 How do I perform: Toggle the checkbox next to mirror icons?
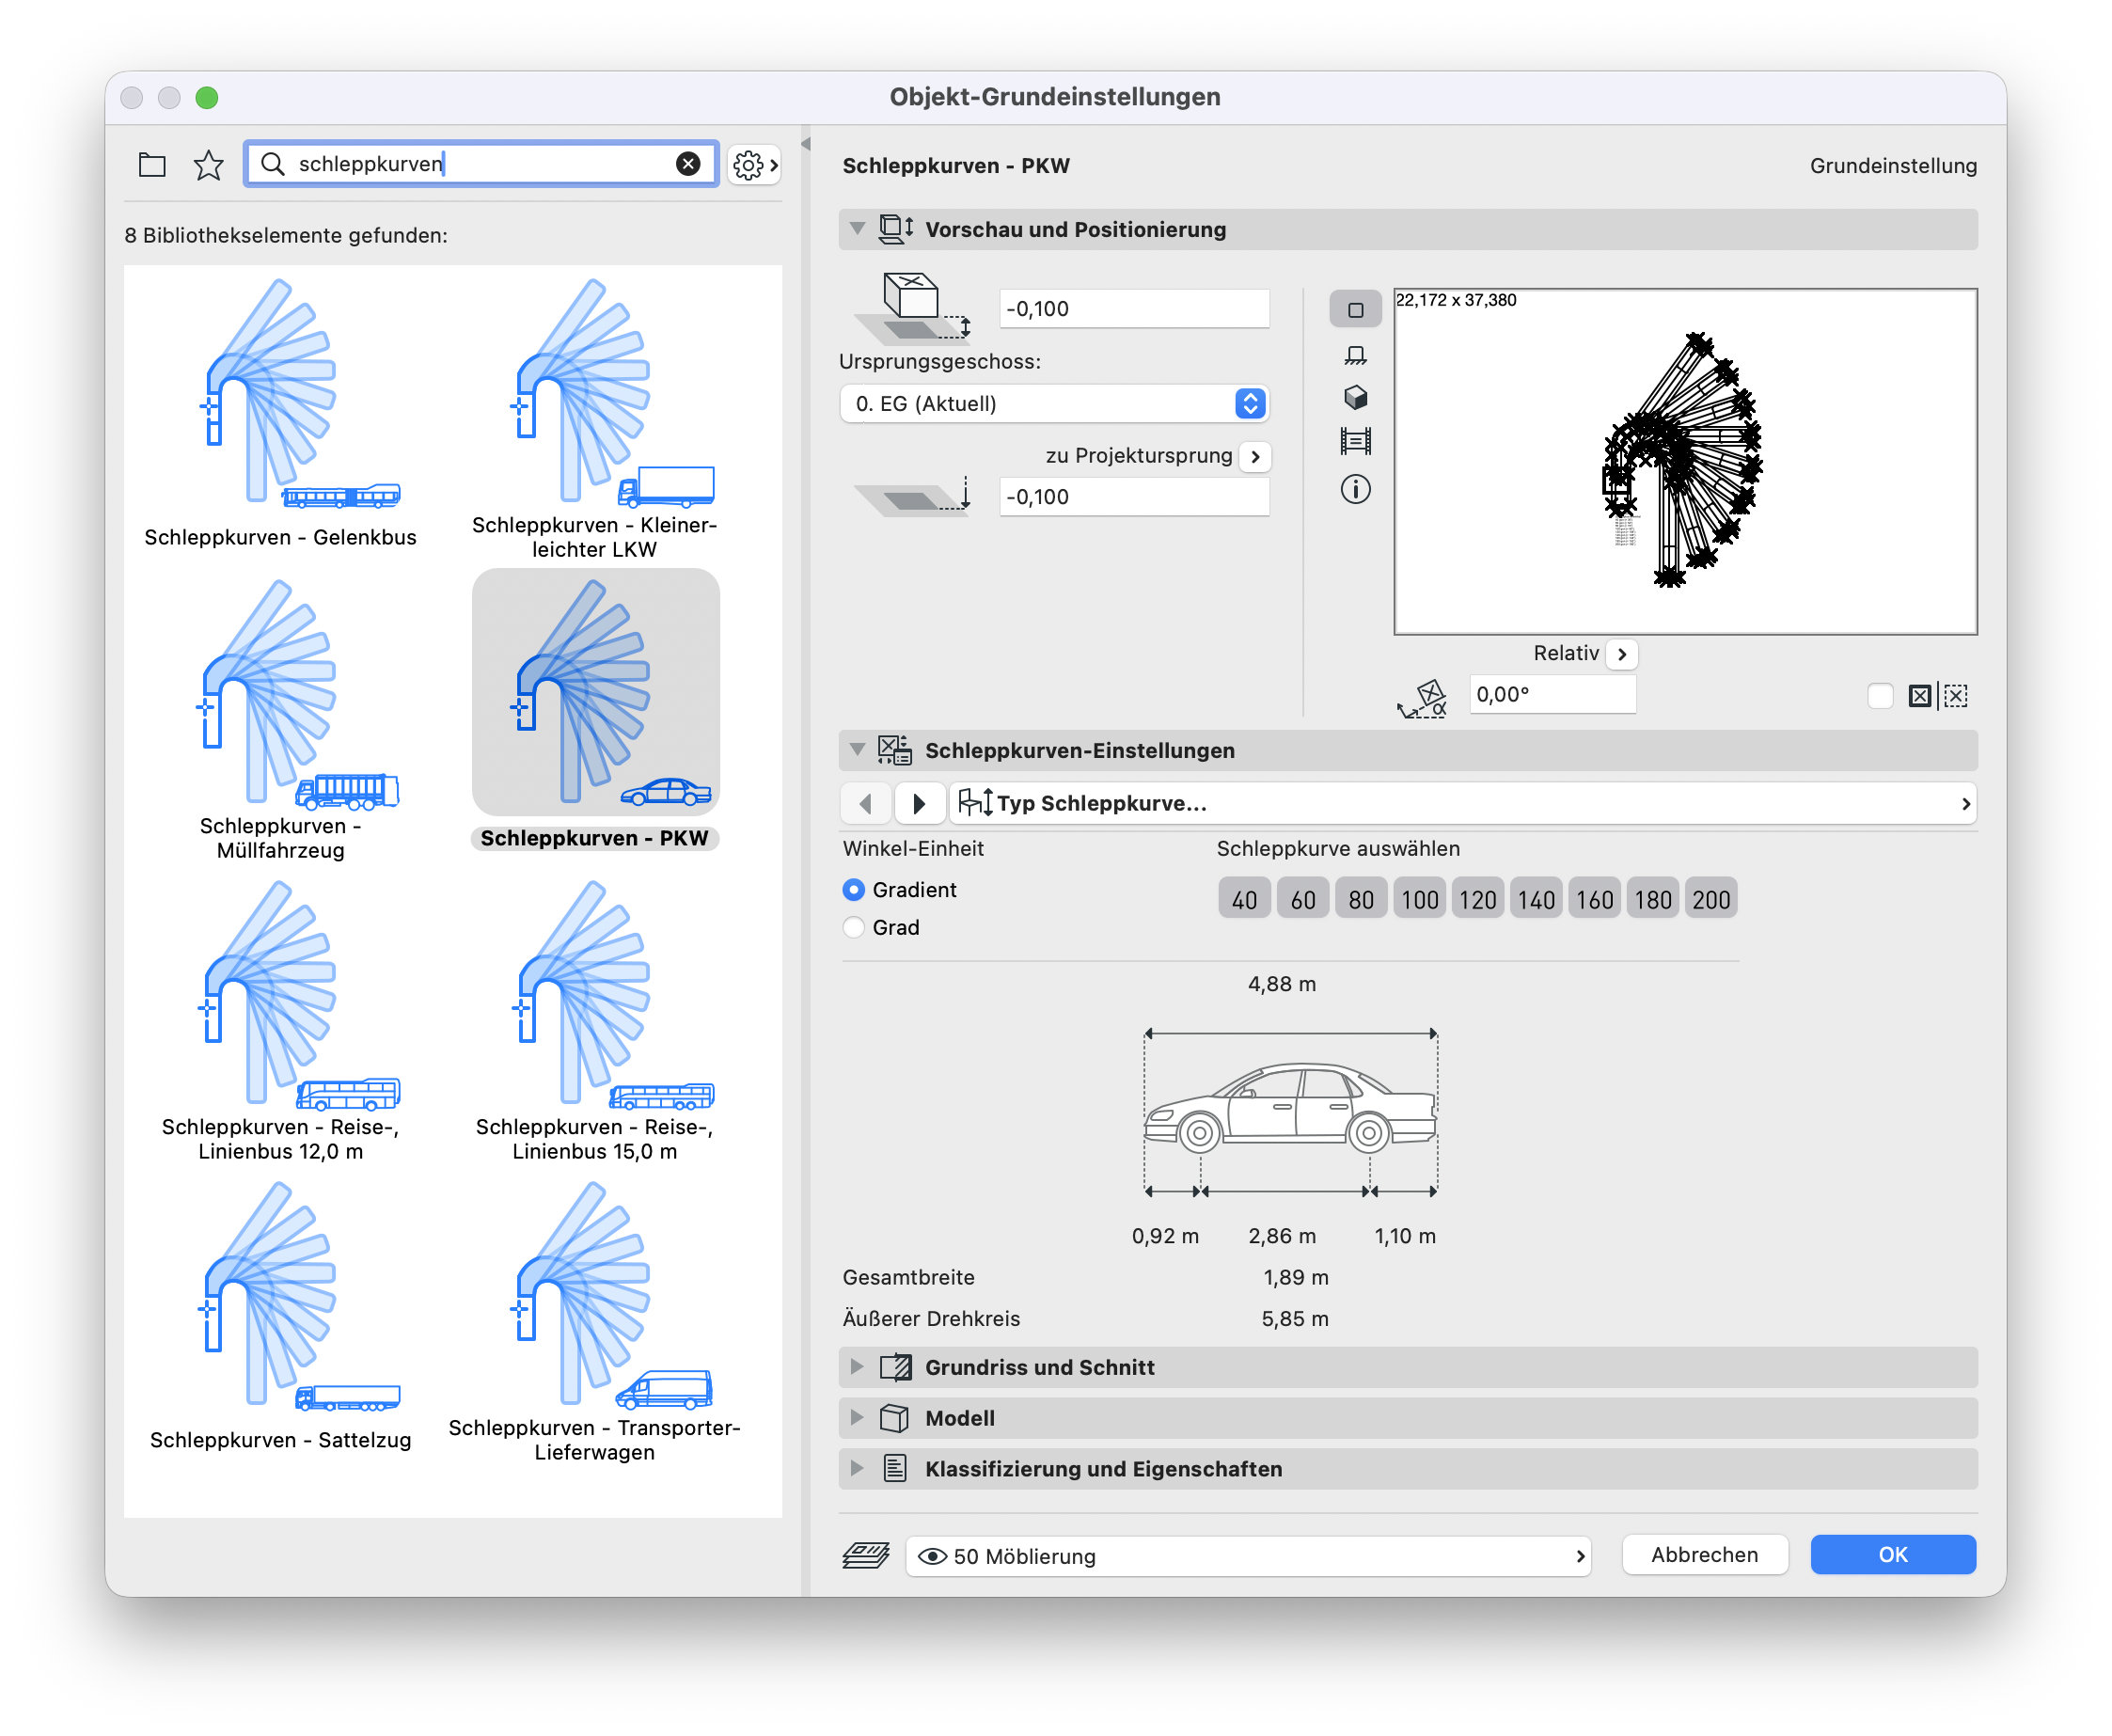[x=1880, y=696]
